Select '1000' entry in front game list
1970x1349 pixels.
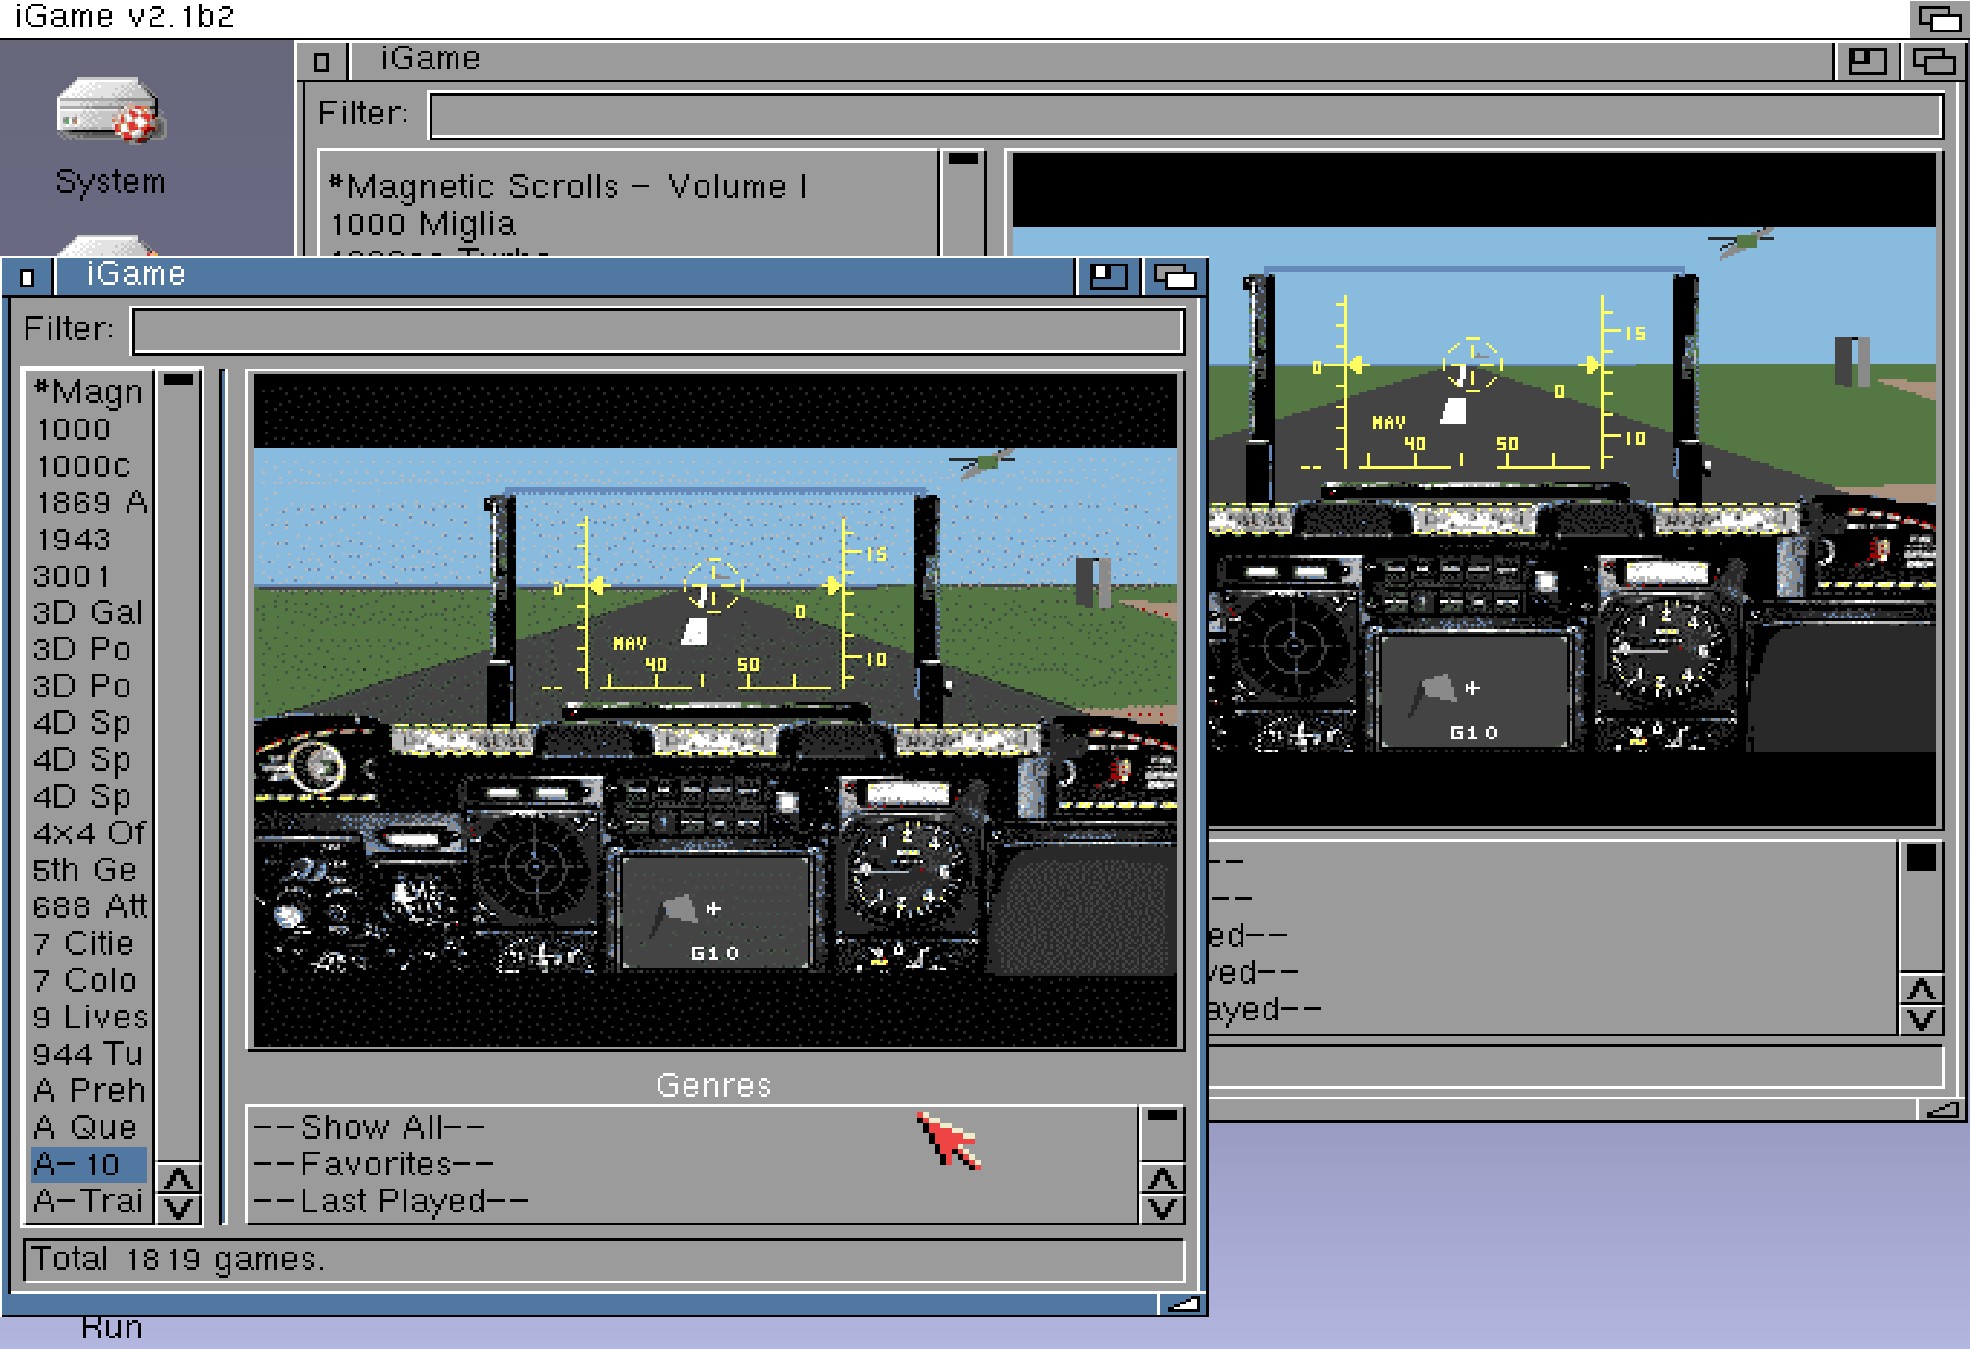click(x=89, y=429)
